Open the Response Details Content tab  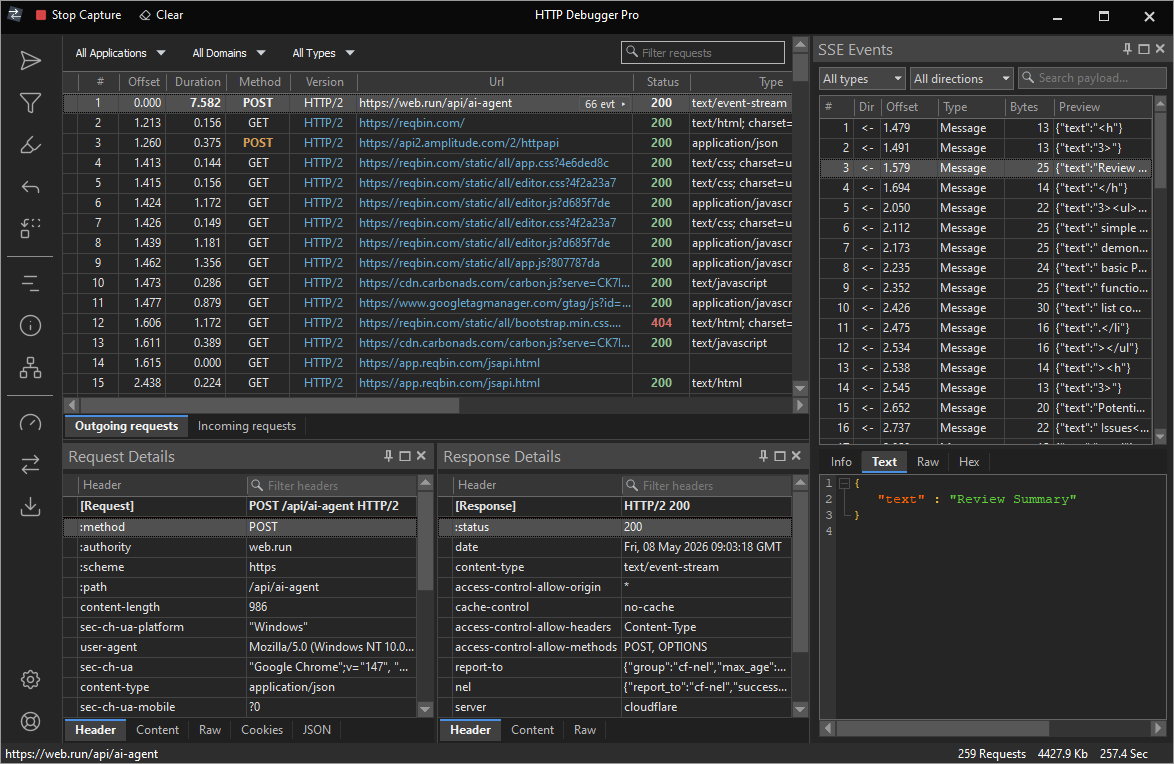click(532, 730)
